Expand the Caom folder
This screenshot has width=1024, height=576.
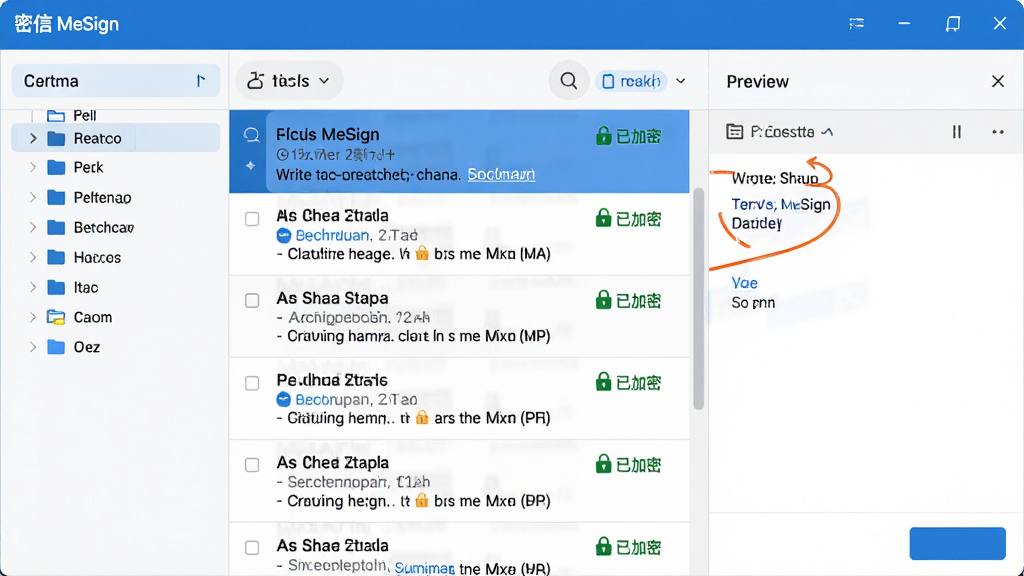[33, 317]
